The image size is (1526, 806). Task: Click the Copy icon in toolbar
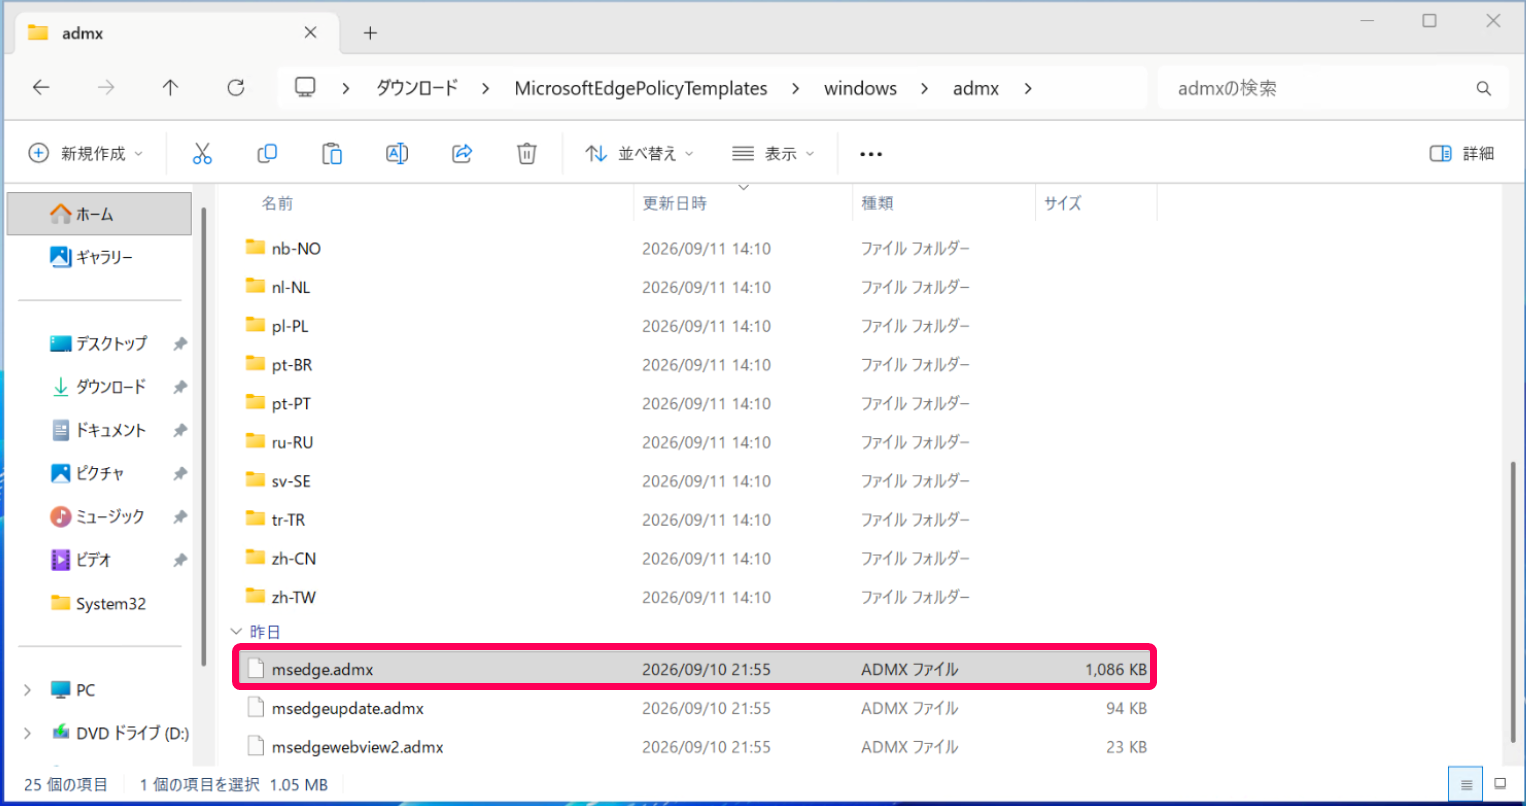(x=267, y=153)
